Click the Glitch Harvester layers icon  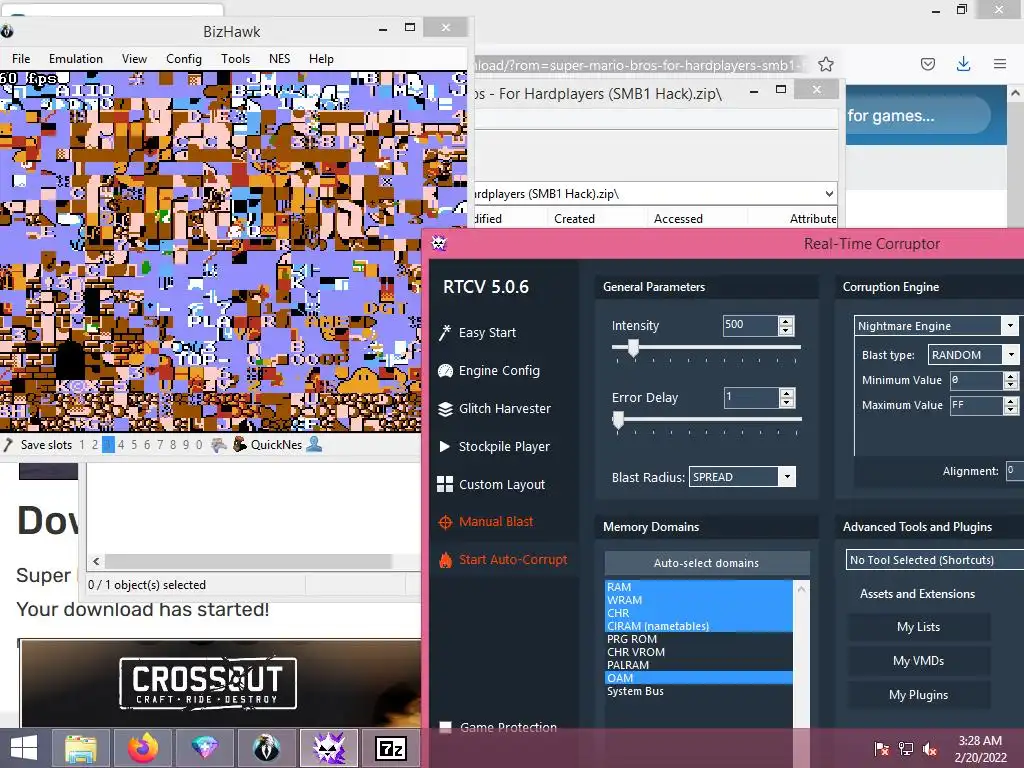(x=445, y=409)
